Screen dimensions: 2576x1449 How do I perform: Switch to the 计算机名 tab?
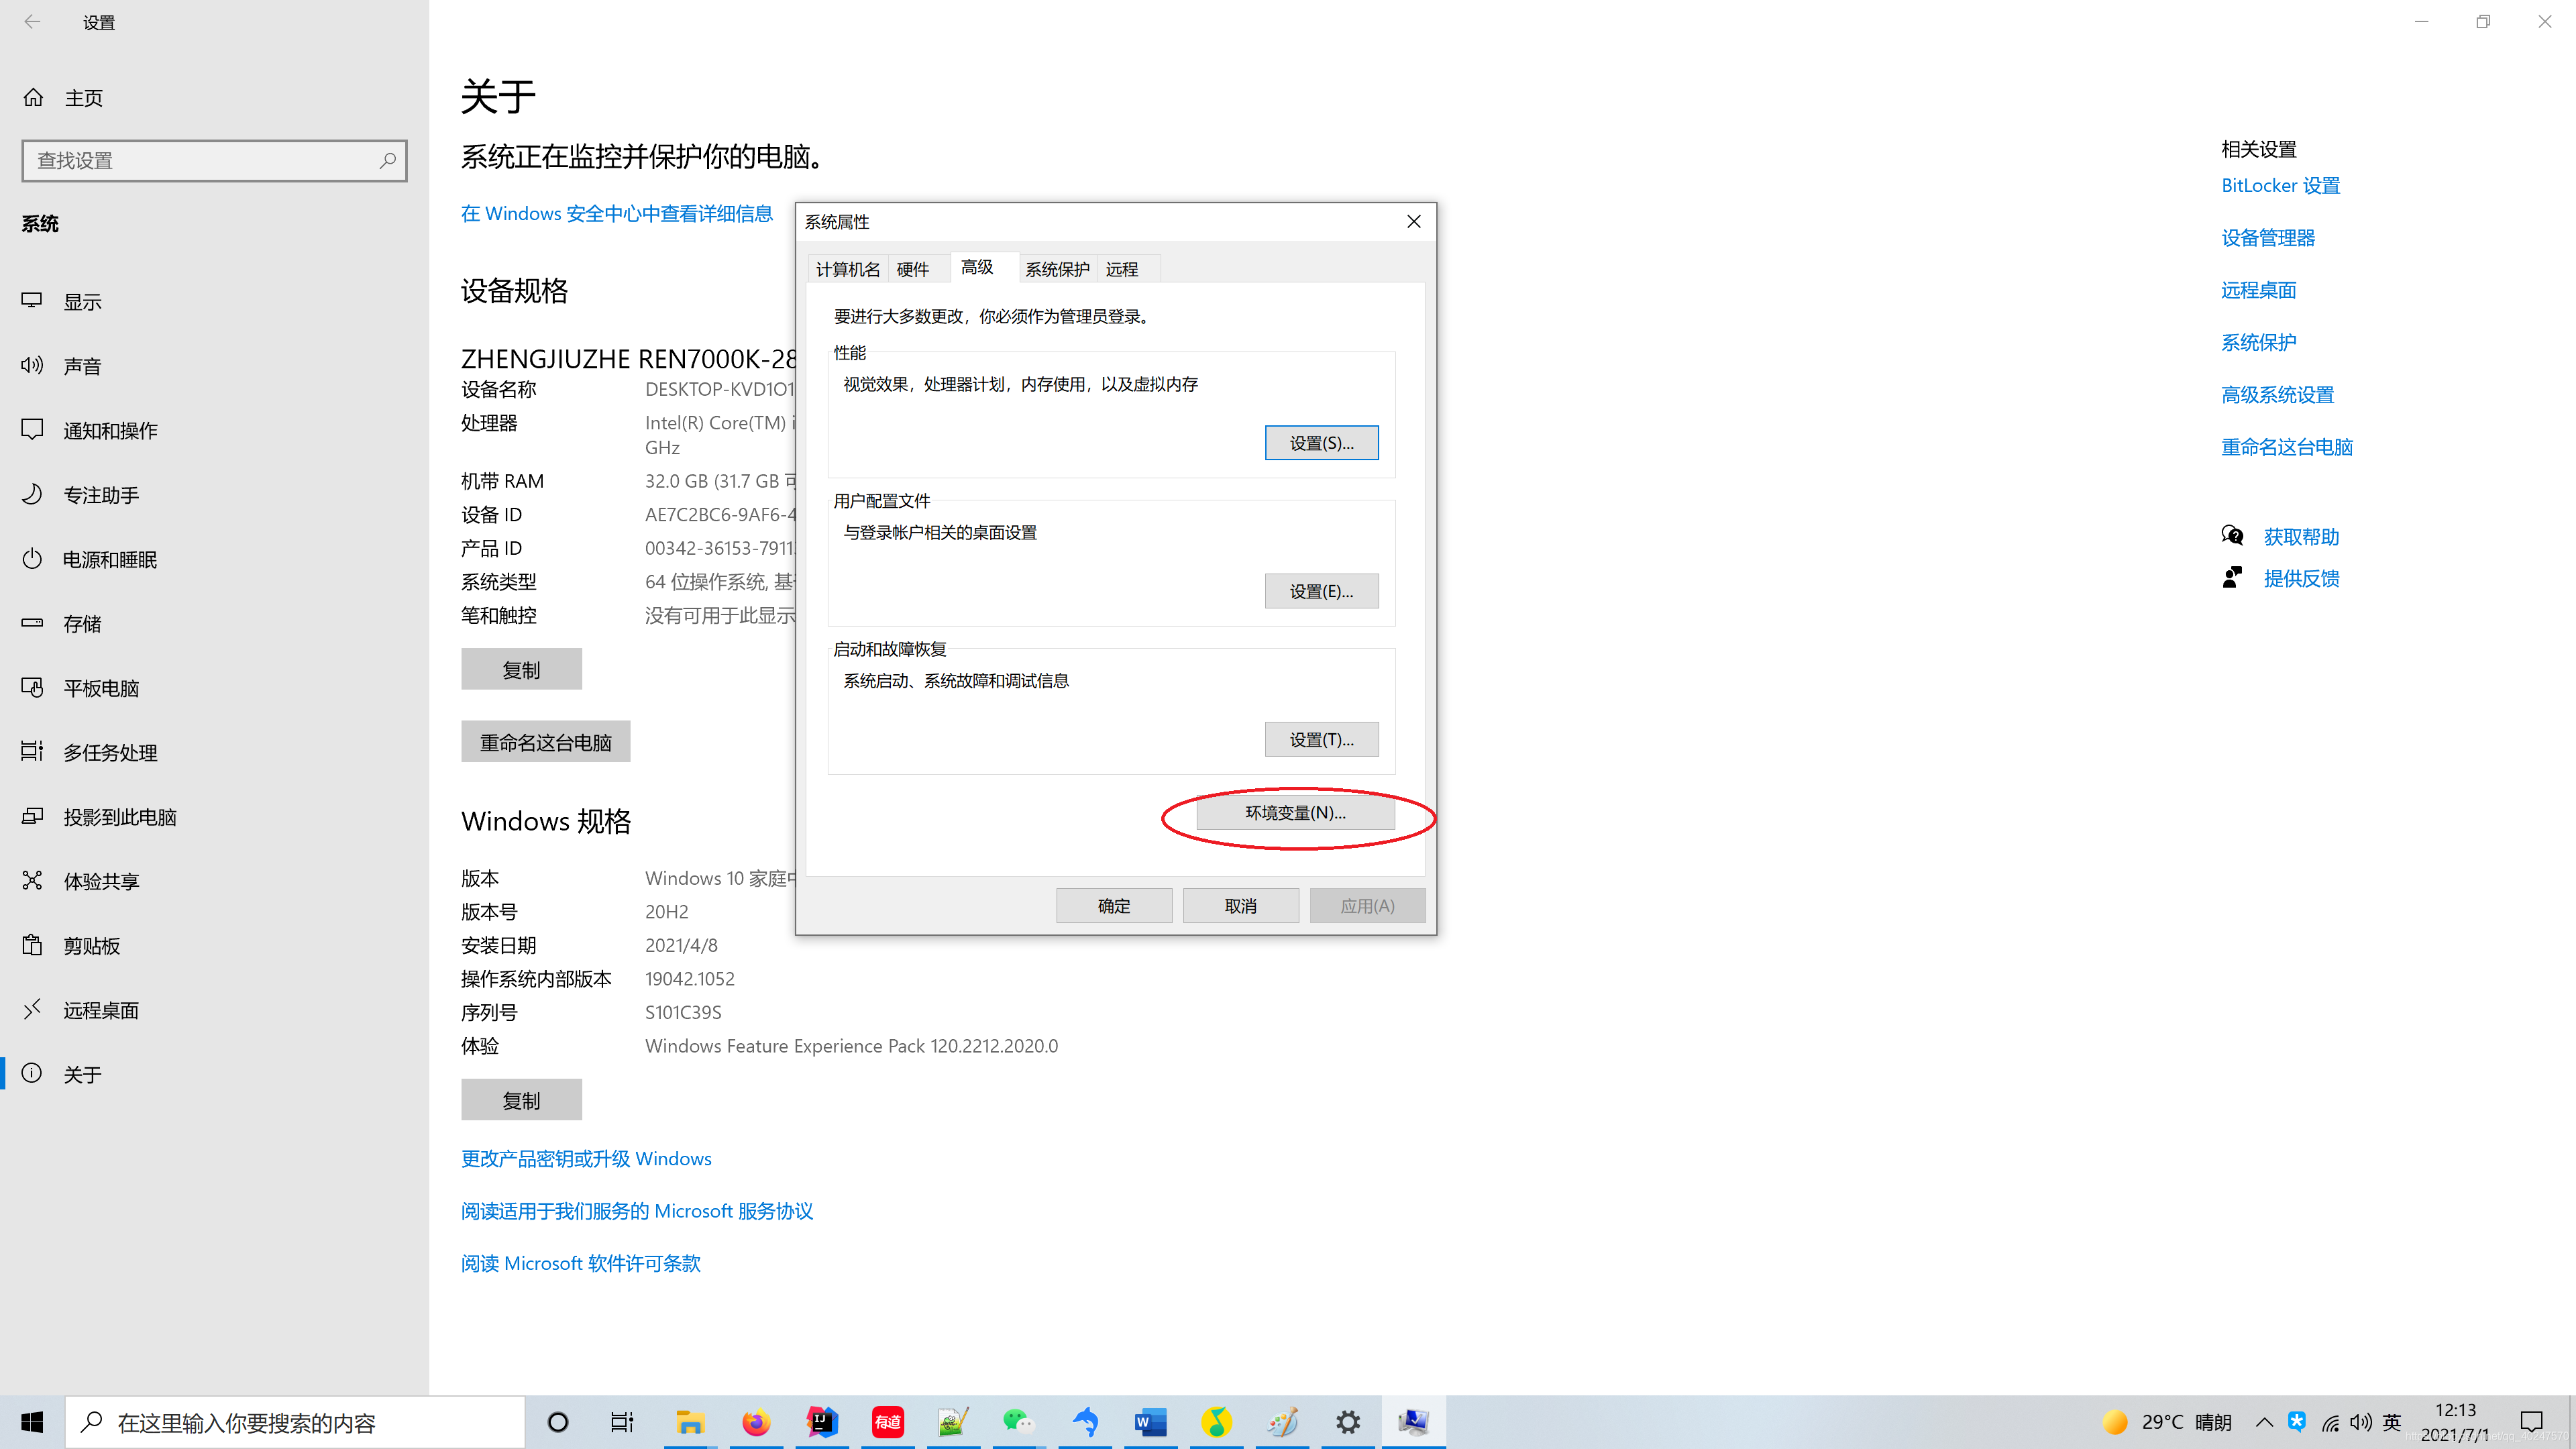847,269
